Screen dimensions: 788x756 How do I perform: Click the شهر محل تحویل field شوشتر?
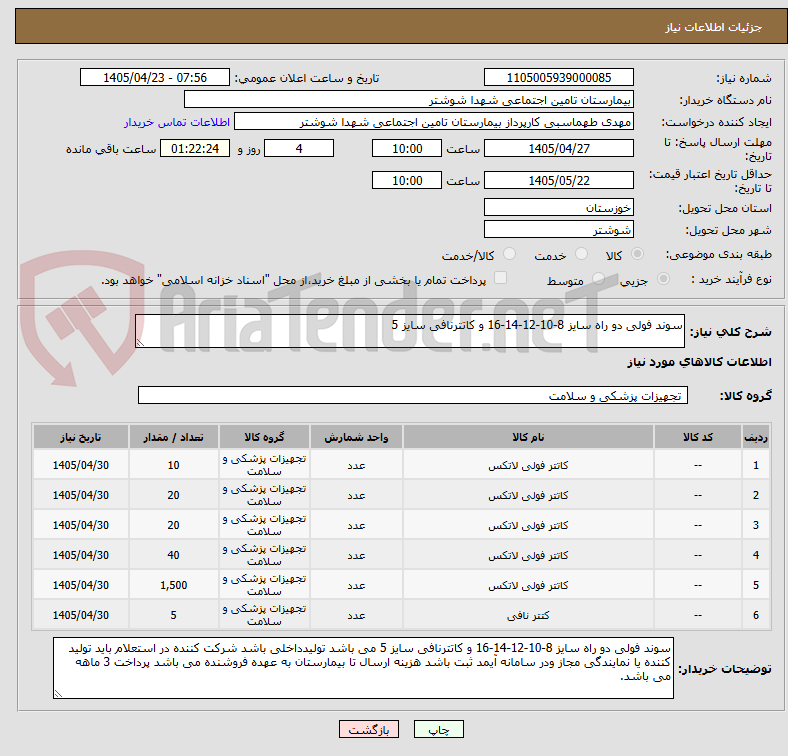click(558, 229)
